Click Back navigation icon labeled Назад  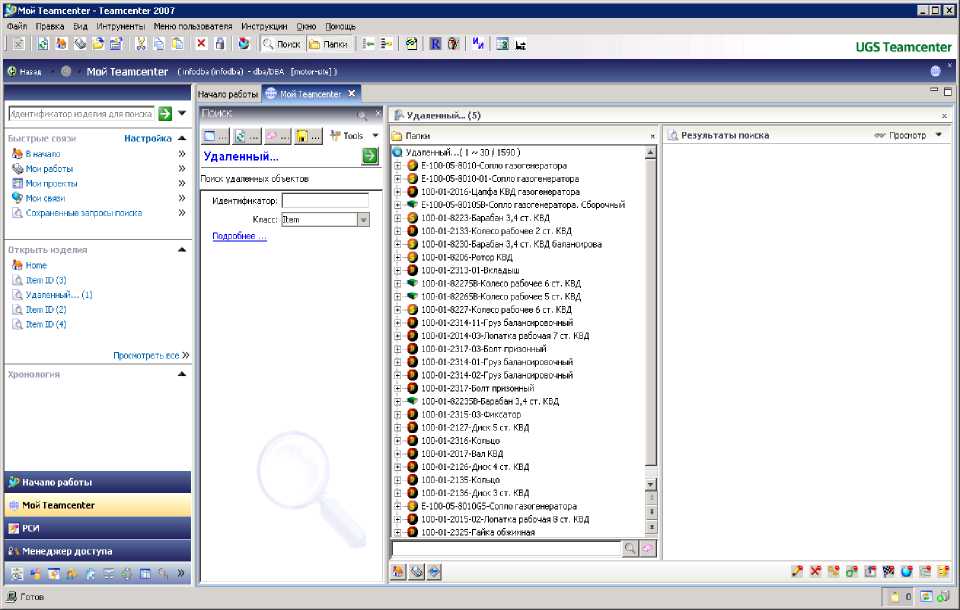click(x=24, y=72)
